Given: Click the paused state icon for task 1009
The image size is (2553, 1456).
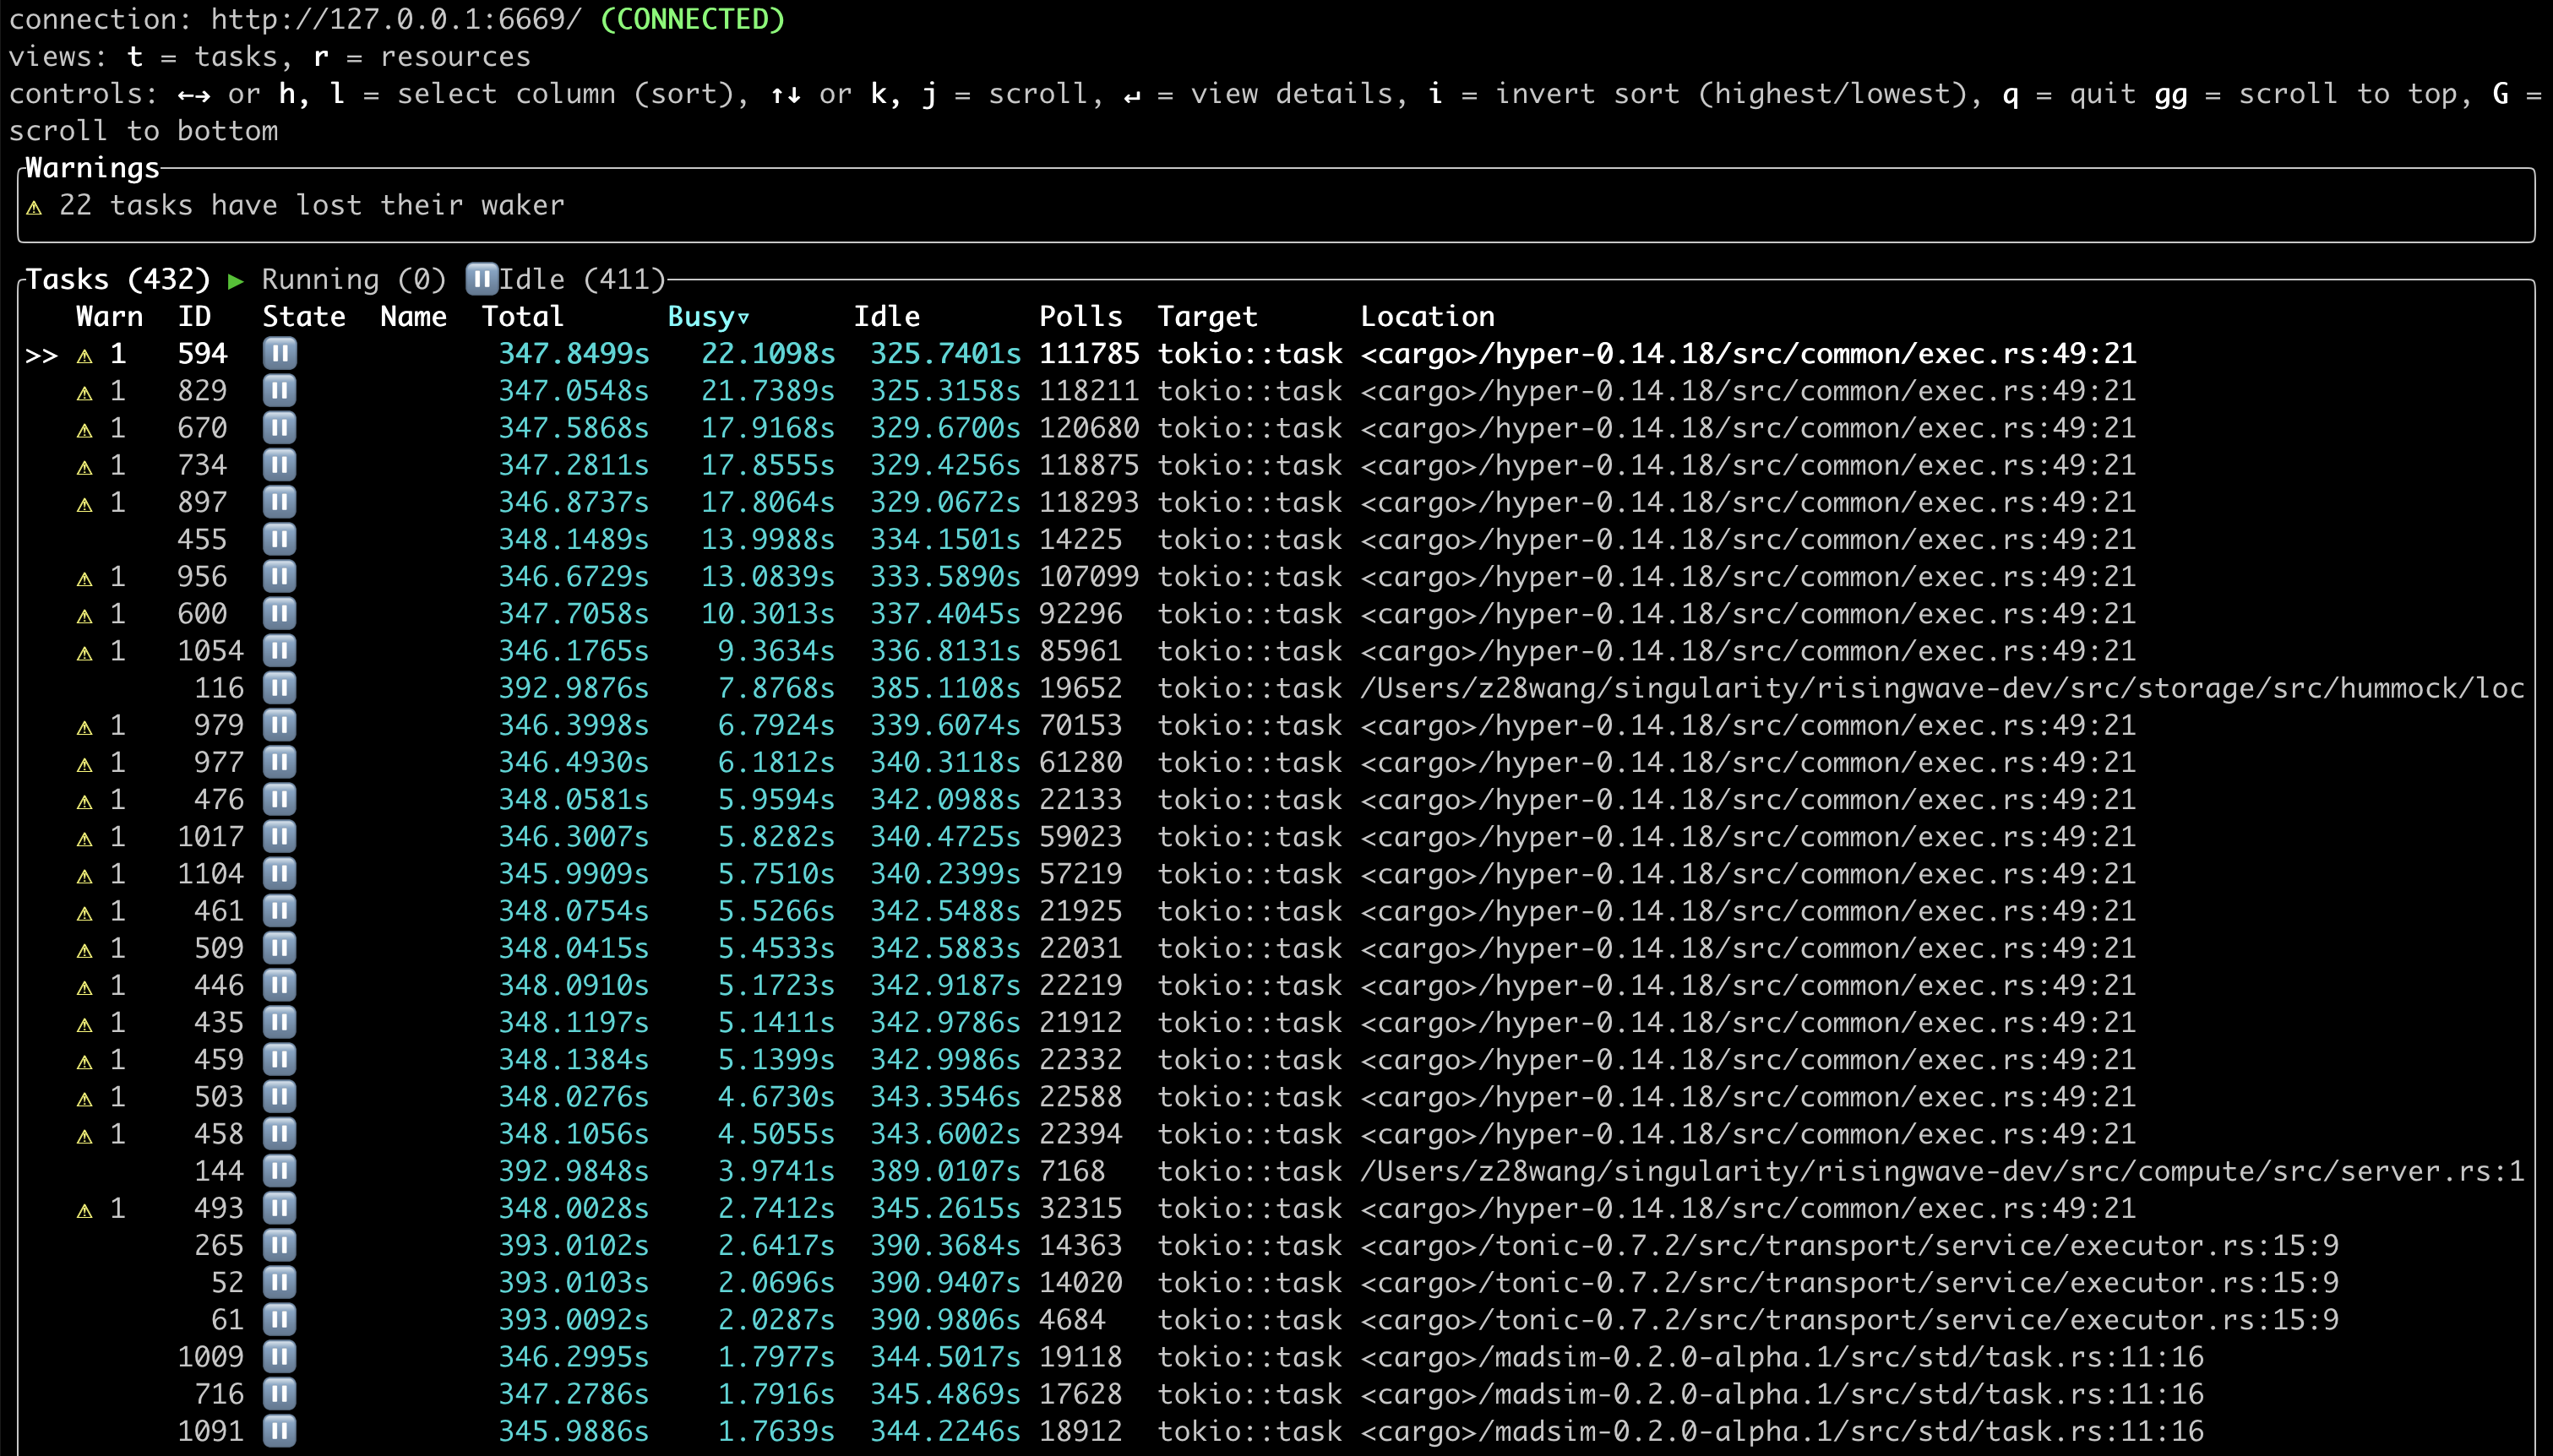Looking at the screenshot, I should [x=279, y=1357].
